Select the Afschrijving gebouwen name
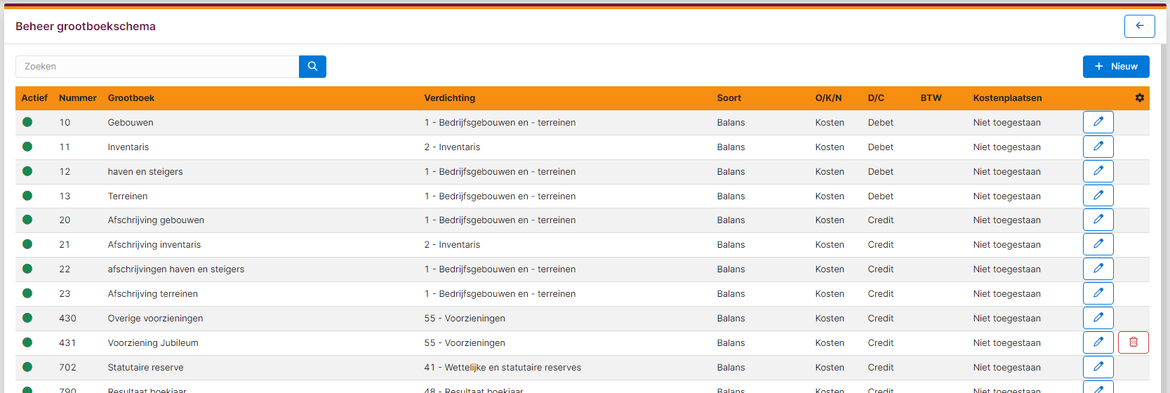This screenshot has width=1170, height=393. coord(156,220)
